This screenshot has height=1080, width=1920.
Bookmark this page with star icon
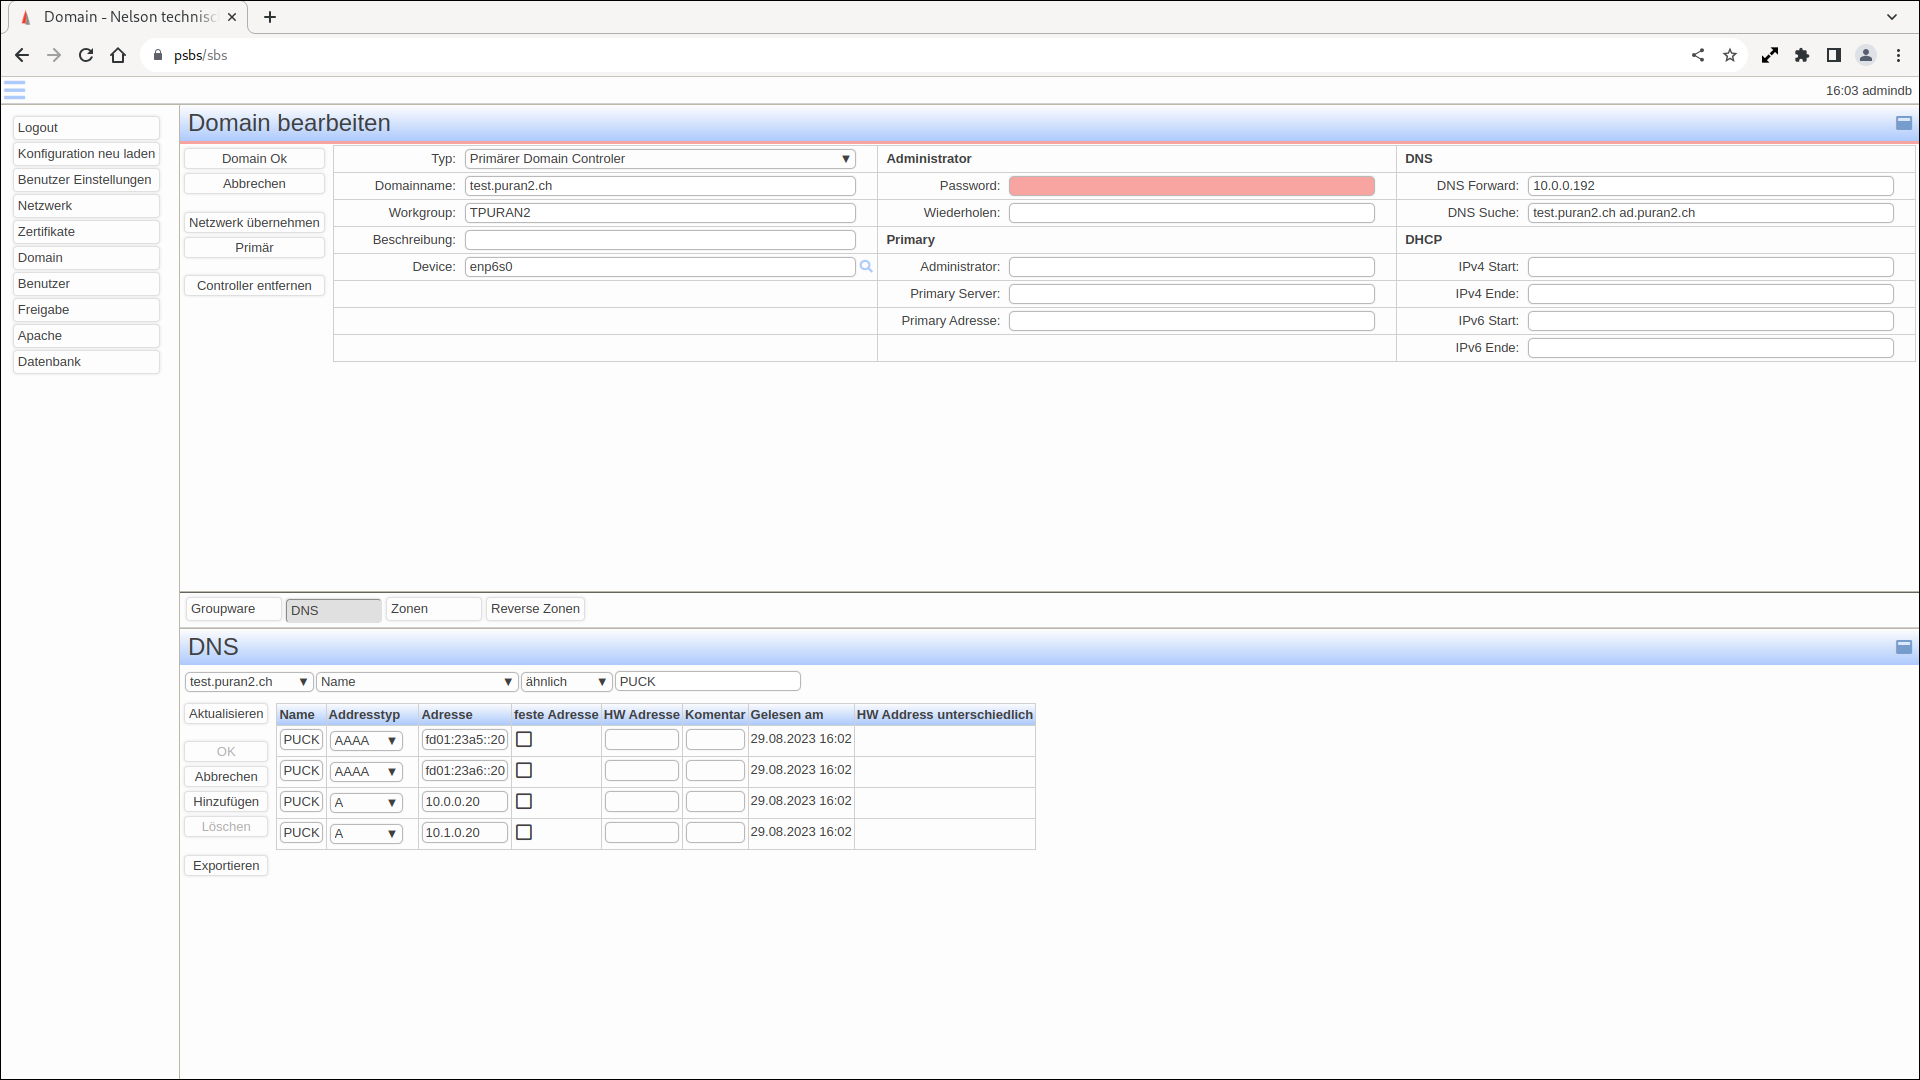pos(1730,55)
